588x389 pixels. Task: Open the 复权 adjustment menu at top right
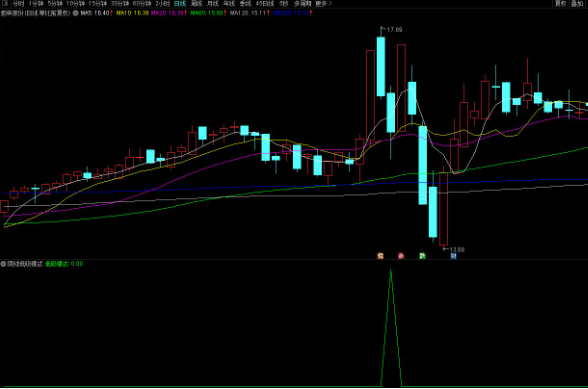point(560,4)
